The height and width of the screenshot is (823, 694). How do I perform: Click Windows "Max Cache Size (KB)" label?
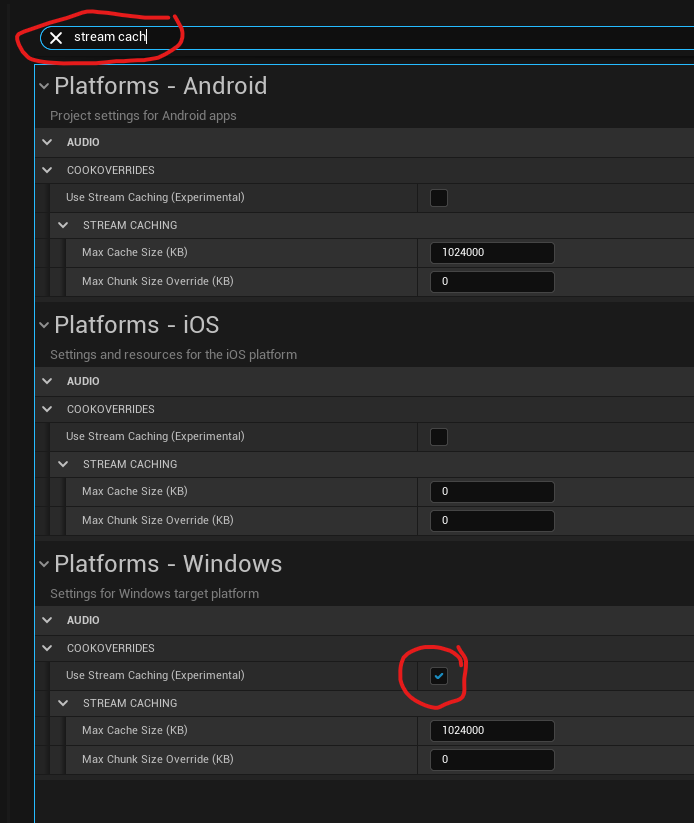coord(135,730)
